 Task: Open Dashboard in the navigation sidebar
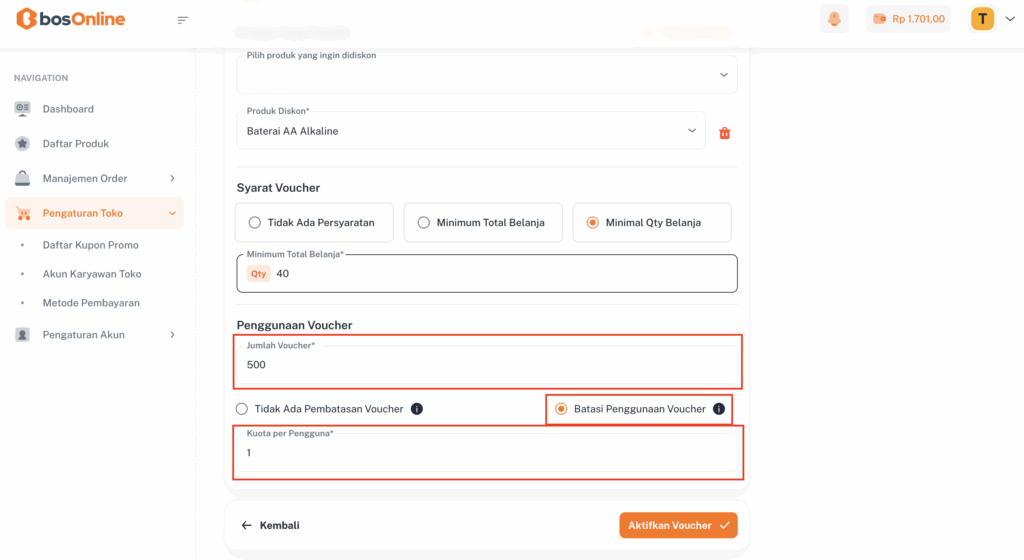(x=68, y=109)
